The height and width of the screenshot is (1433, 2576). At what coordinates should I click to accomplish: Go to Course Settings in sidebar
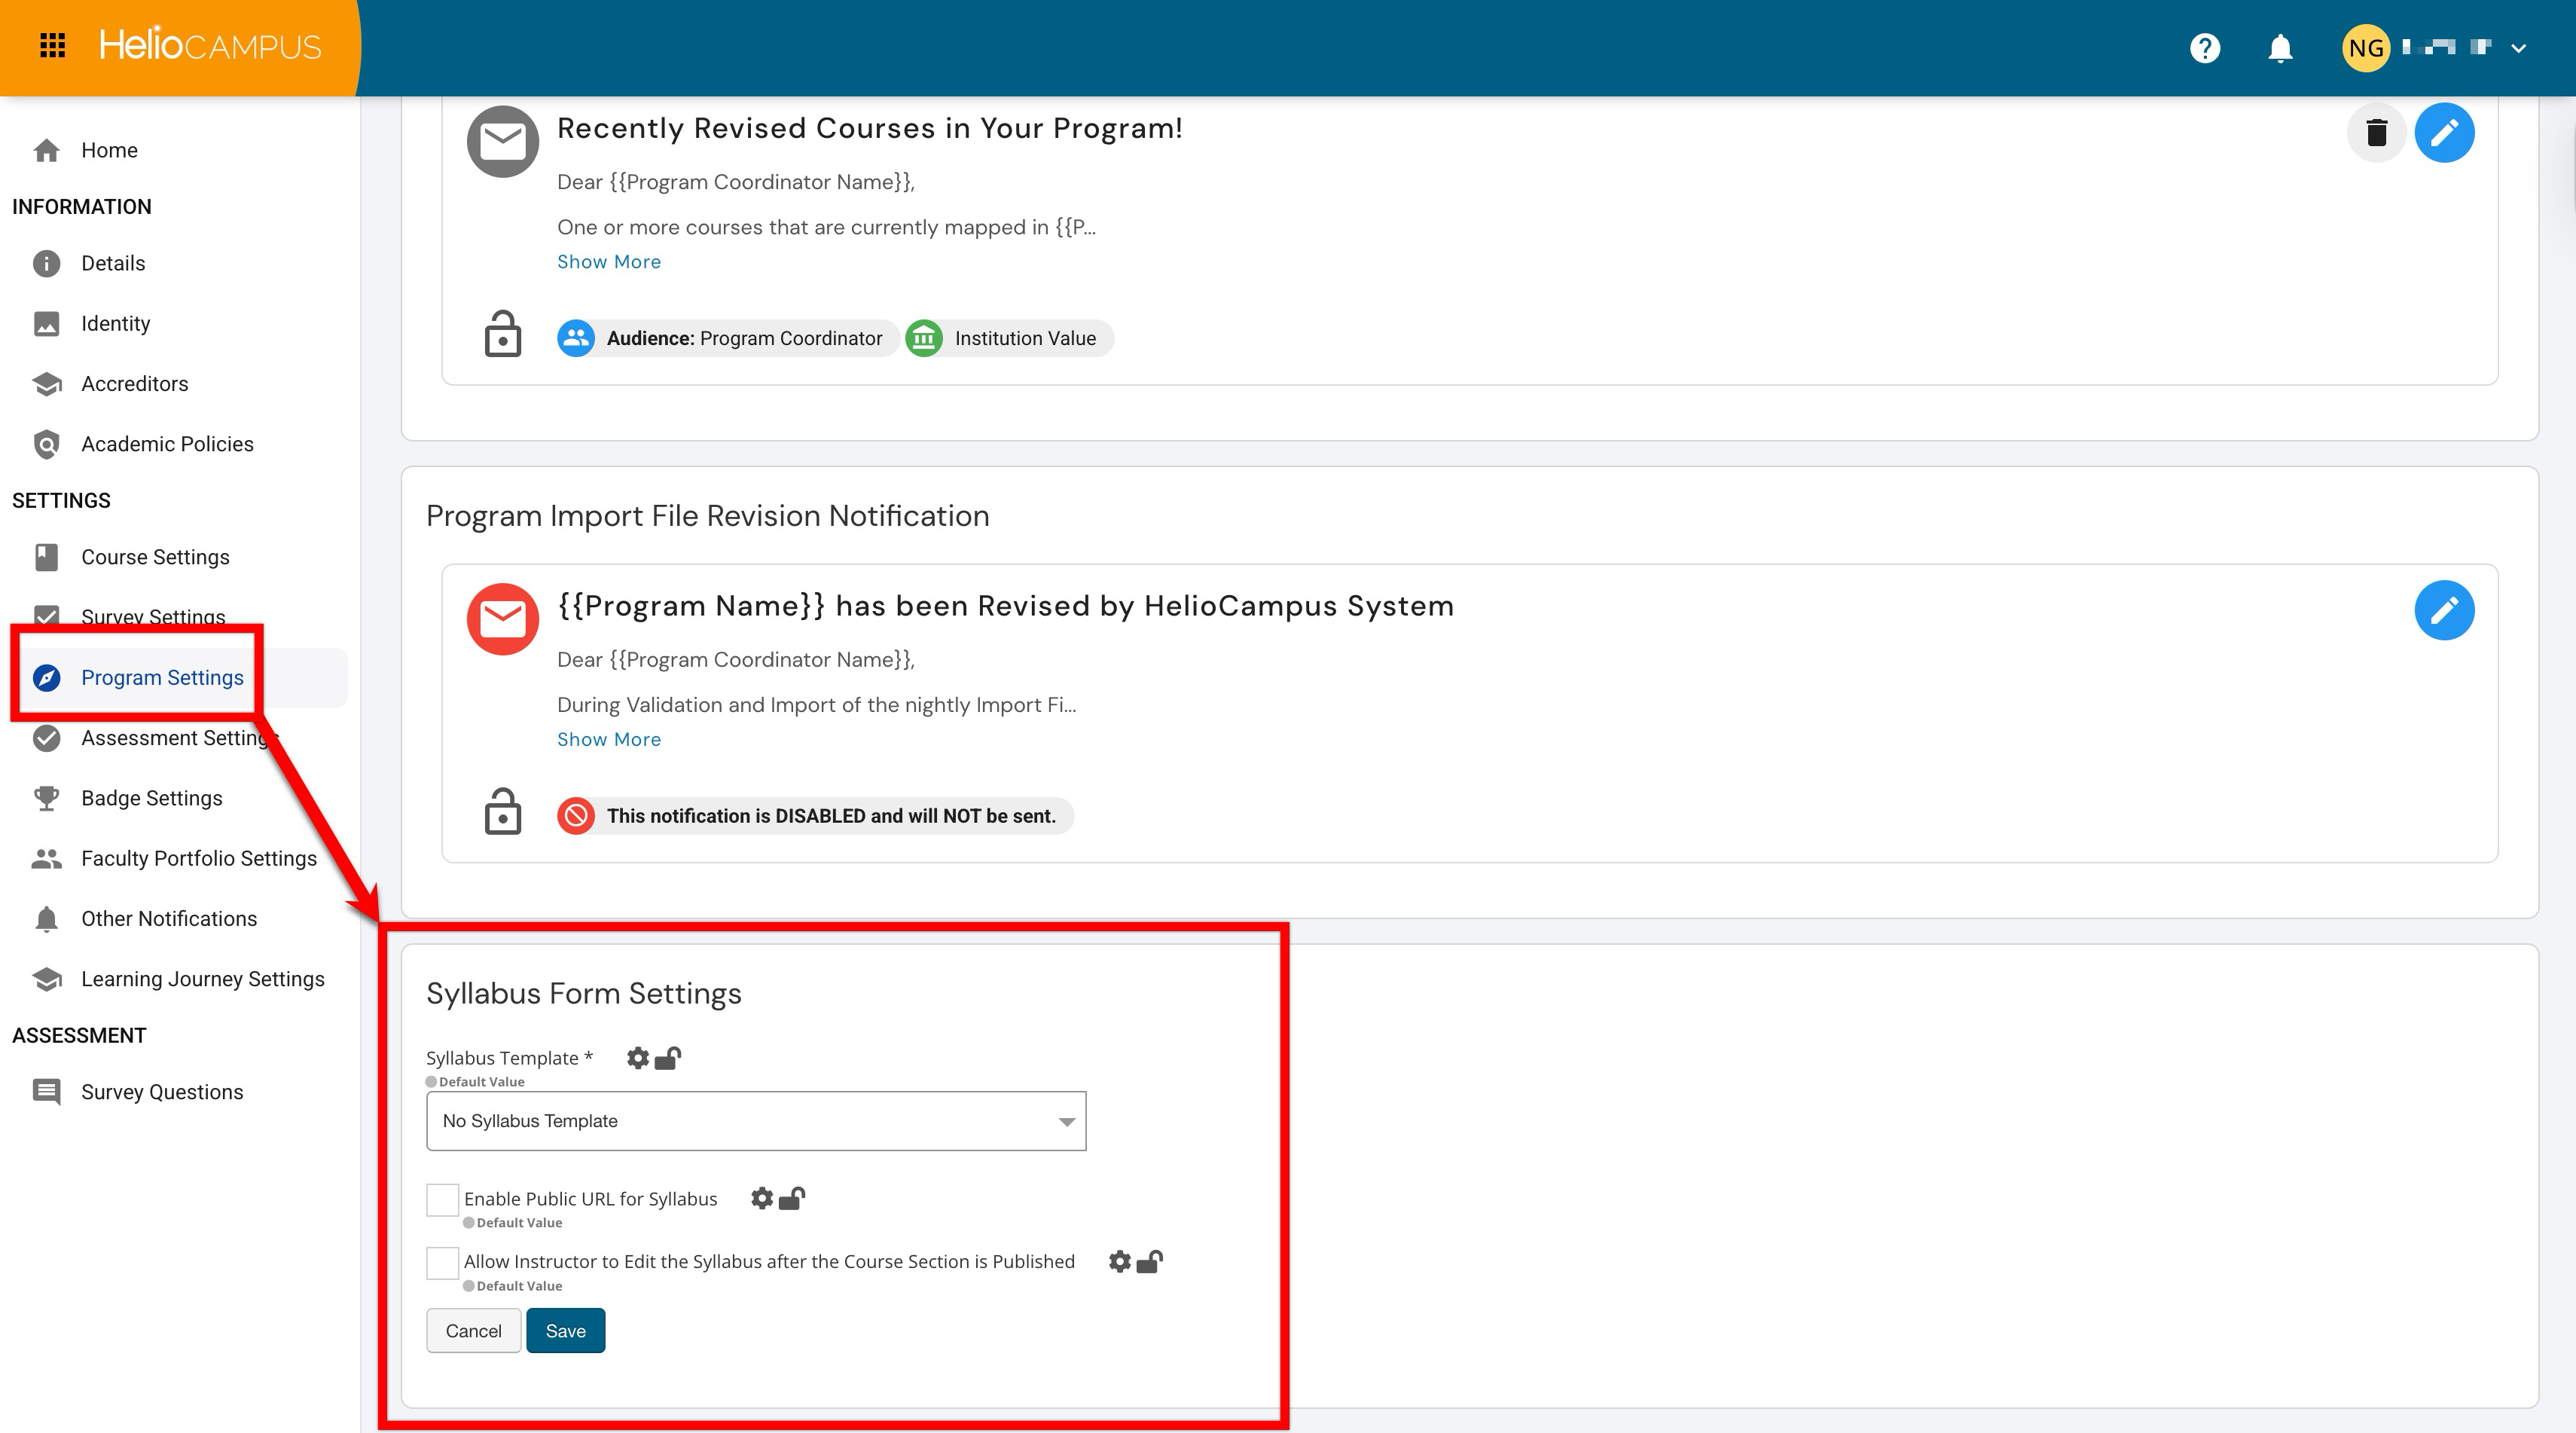[x=155, y=557]
